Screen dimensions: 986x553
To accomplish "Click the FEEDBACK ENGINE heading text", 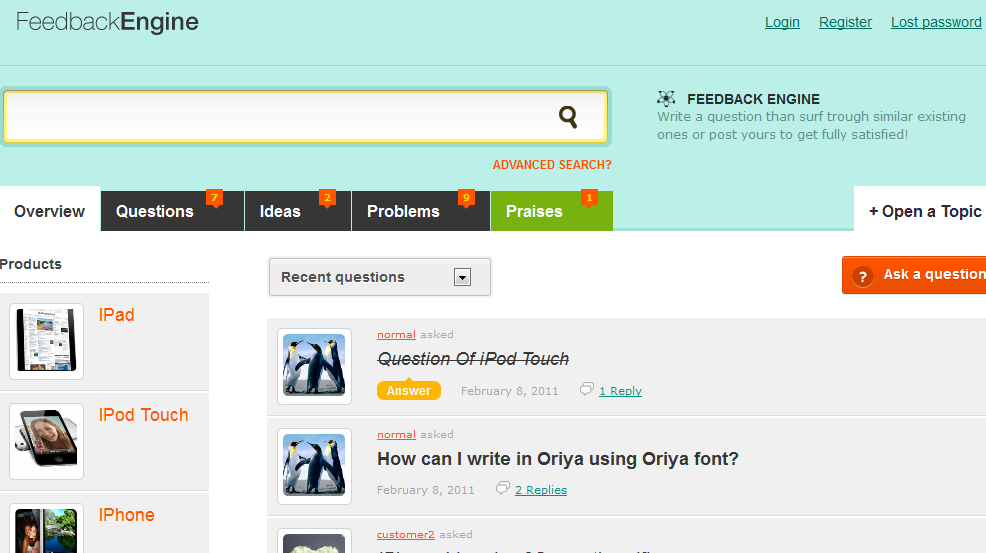I will 753,99.
